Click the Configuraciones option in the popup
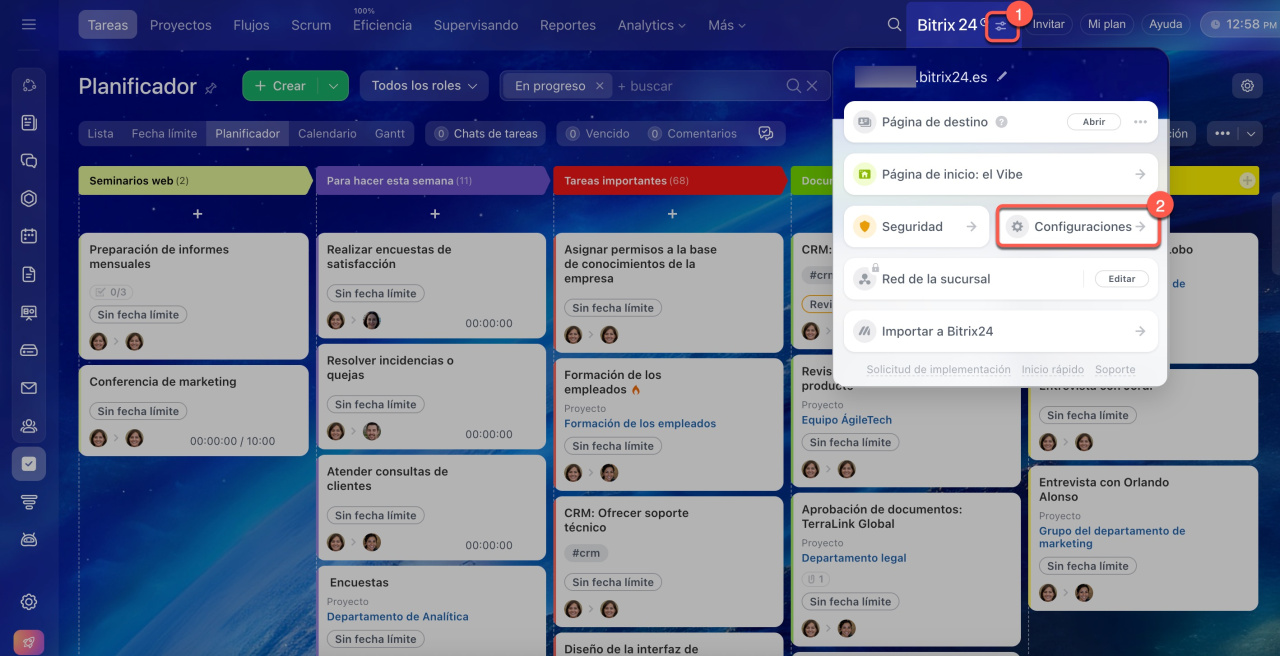This screenshot has height=656, width=1280. pos(1078,227)
